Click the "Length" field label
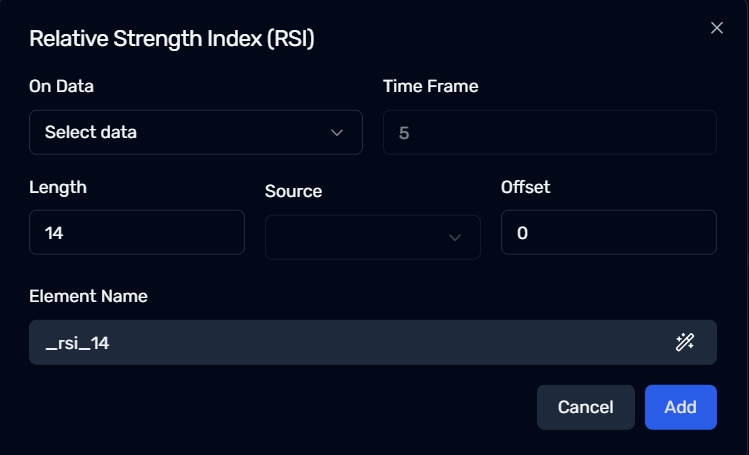The width and height of the screenshot is (749, 455). (x=58, y=188)
